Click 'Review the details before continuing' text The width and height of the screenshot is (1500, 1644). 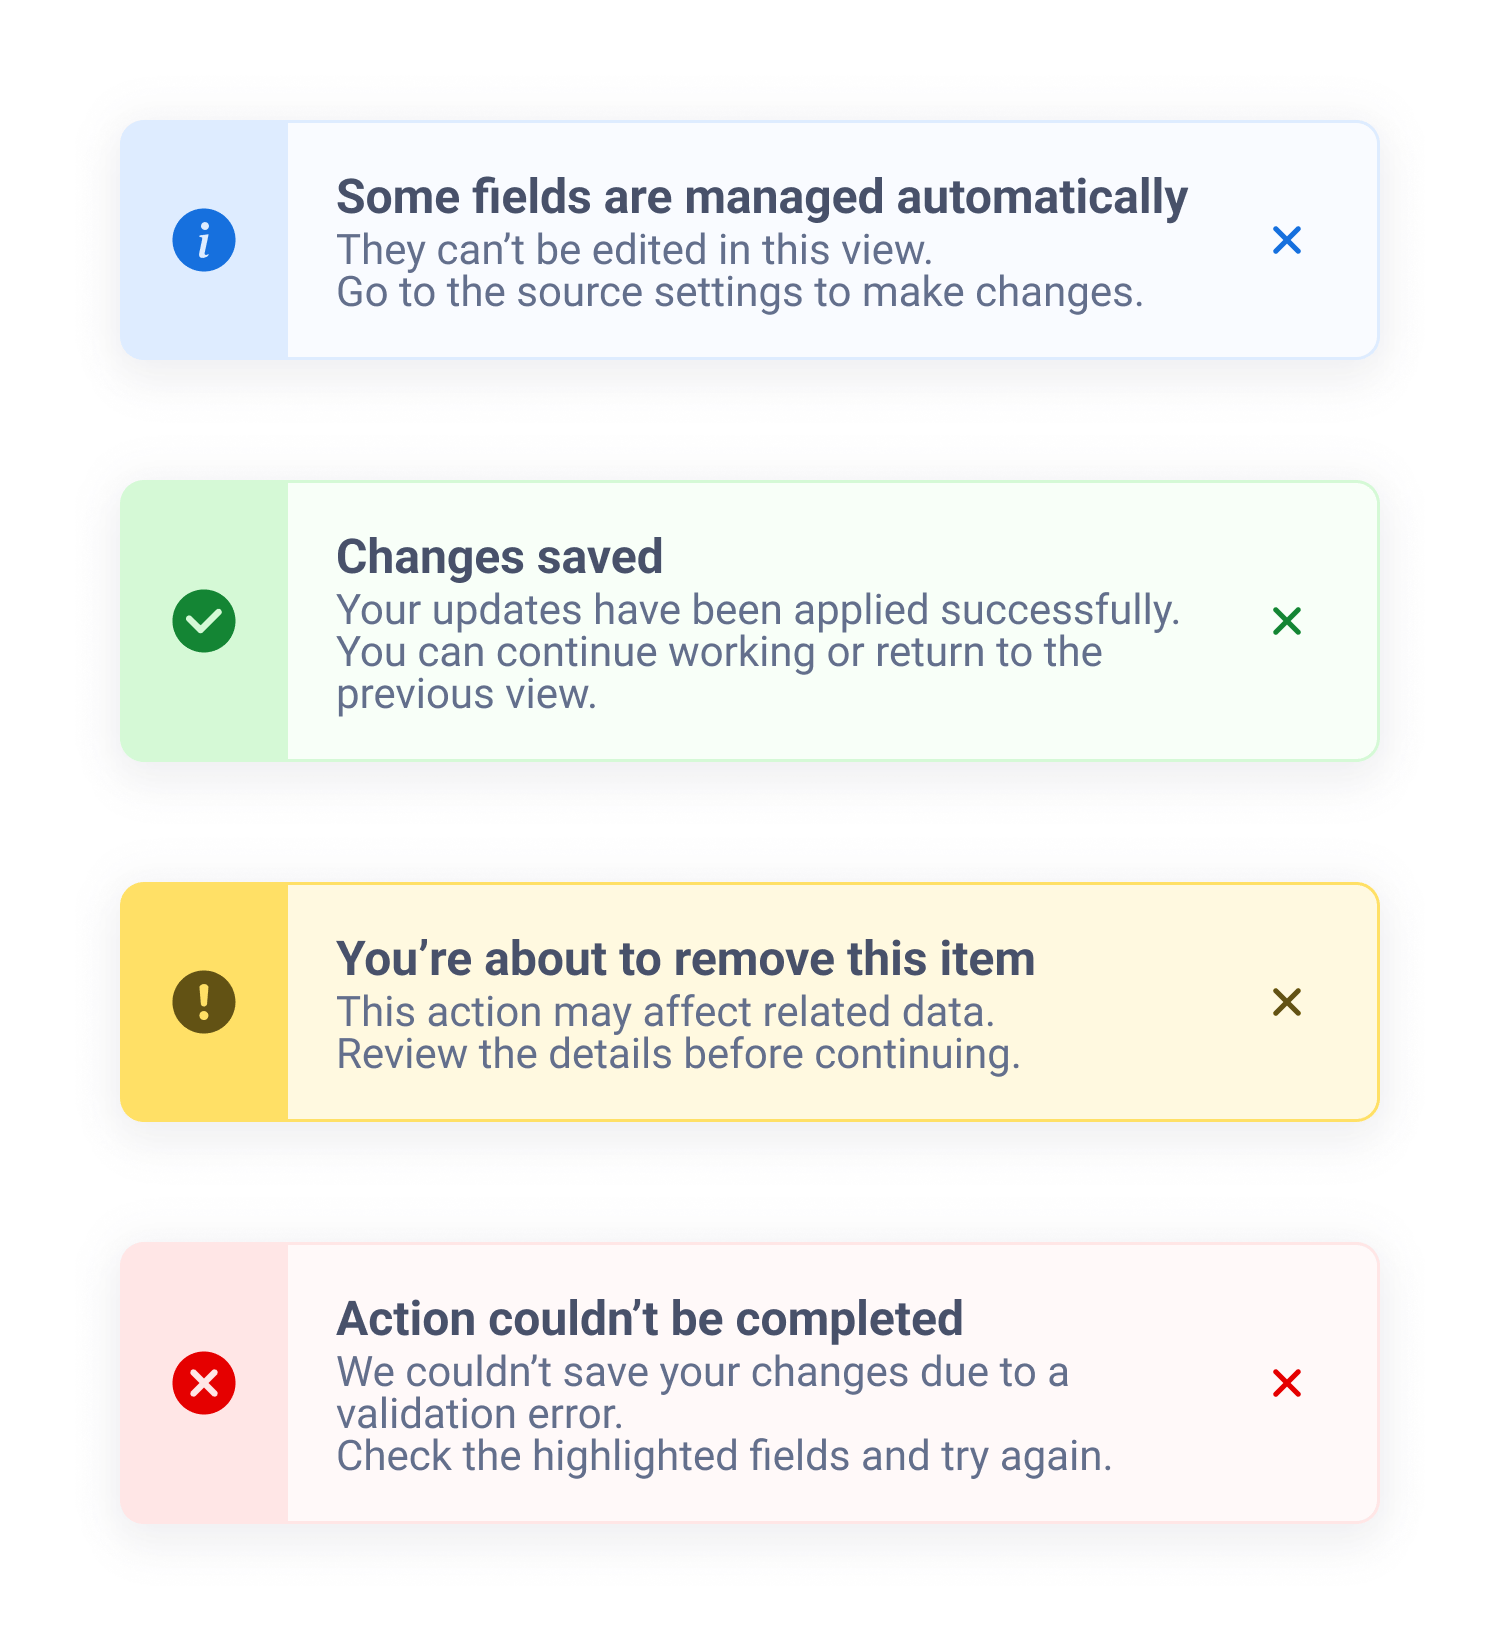677,1055
